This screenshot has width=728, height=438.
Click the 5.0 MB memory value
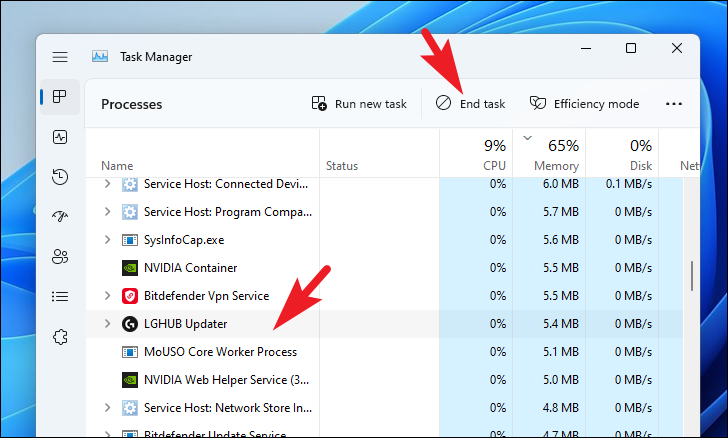pos(561,380)
